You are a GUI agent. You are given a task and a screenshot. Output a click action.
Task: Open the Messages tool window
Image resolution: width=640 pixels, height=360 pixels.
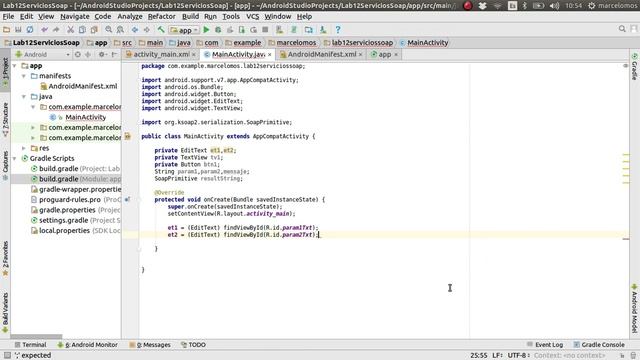coord(150,345)
